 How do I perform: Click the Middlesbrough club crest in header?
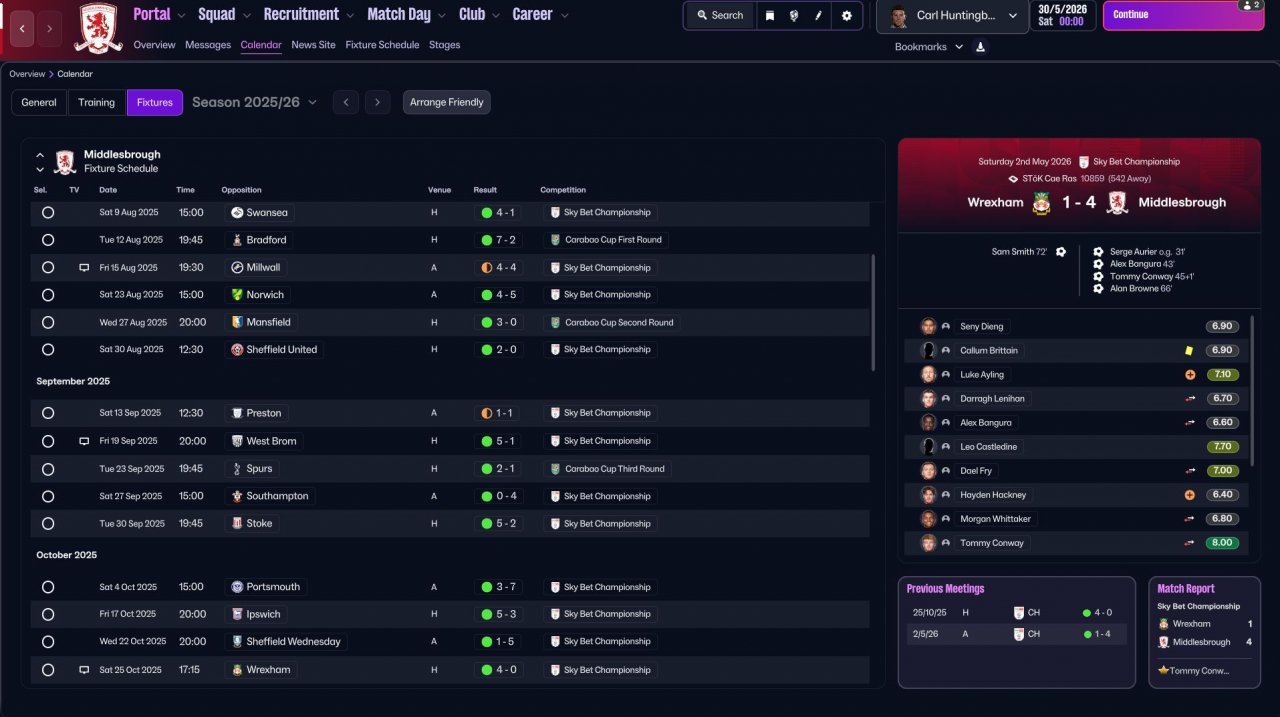point(98,28)
